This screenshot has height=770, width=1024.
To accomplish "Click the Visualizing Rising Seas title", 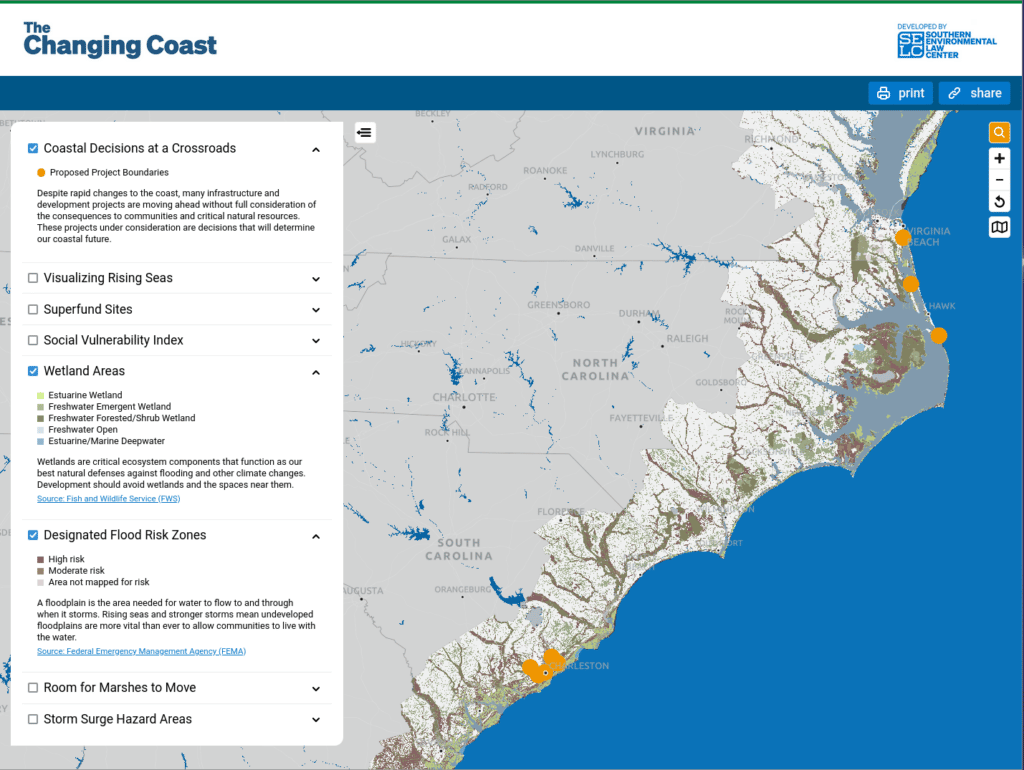I will pyautogui.click(x=108, y=278).
